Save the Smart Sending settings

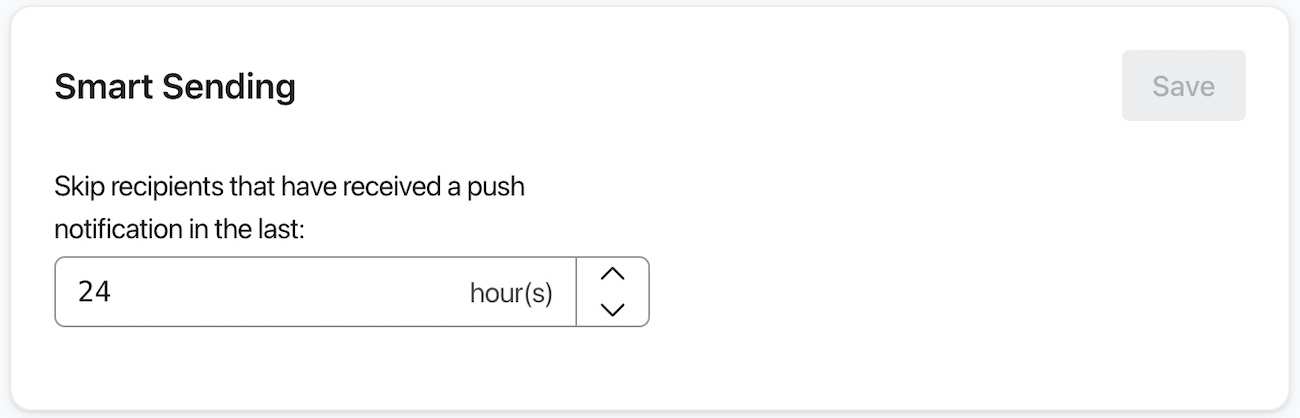pyautogui.click(x=1183, y=86)
